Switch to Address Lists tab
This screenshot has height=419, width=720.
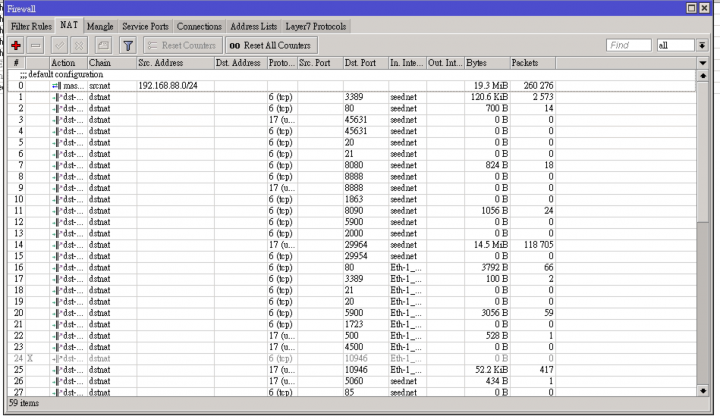point(253,26)
